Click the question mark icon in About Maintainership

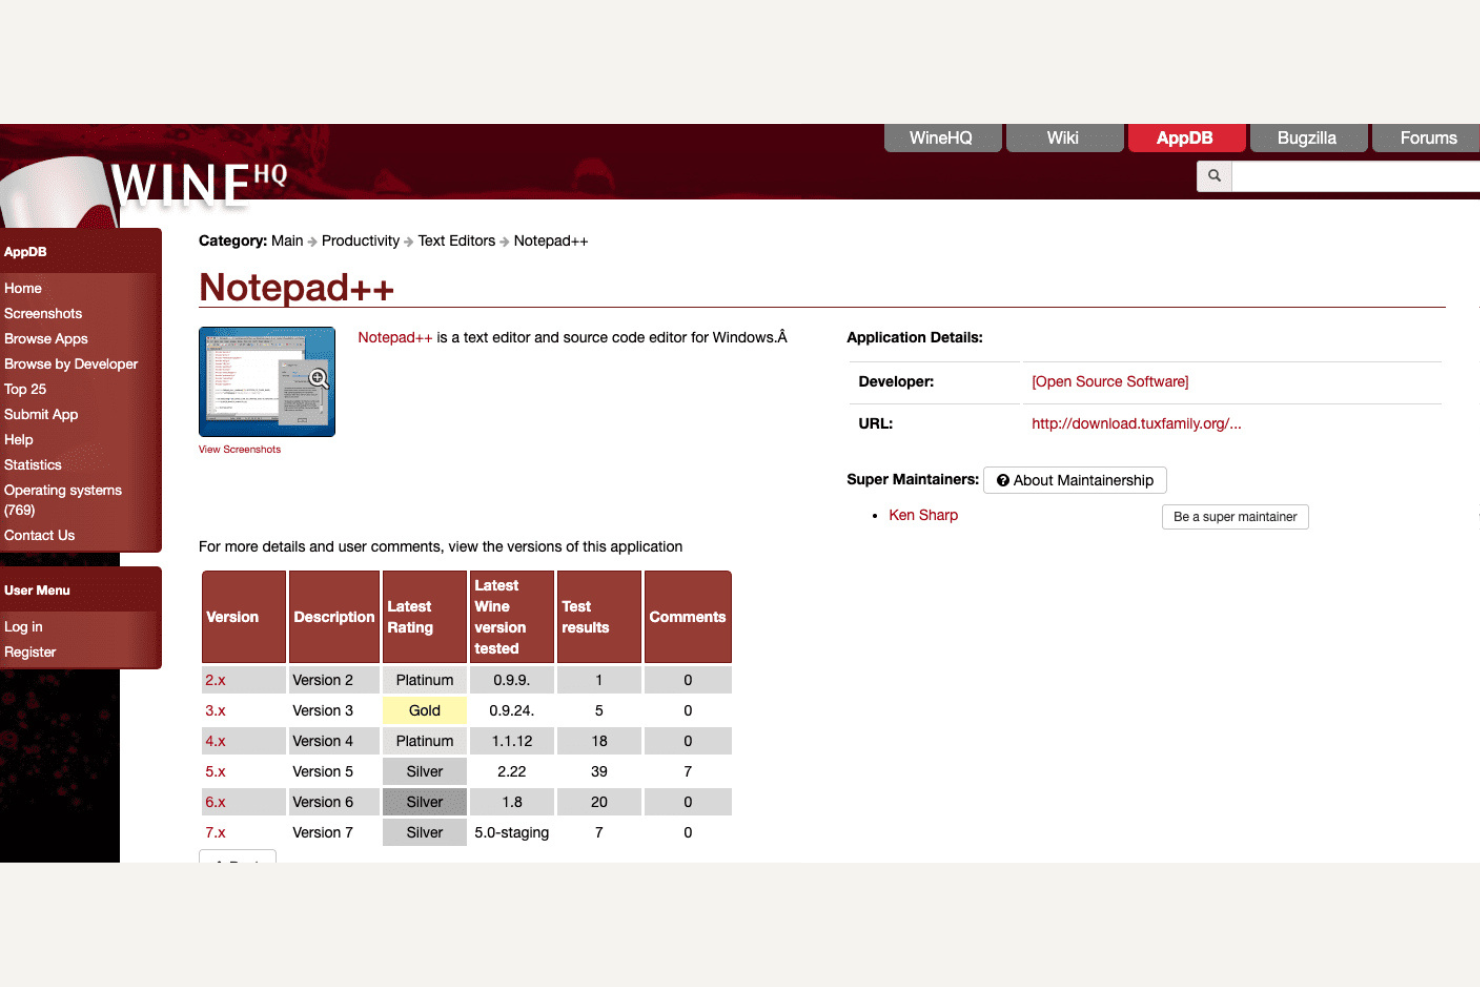point(1003,480)
